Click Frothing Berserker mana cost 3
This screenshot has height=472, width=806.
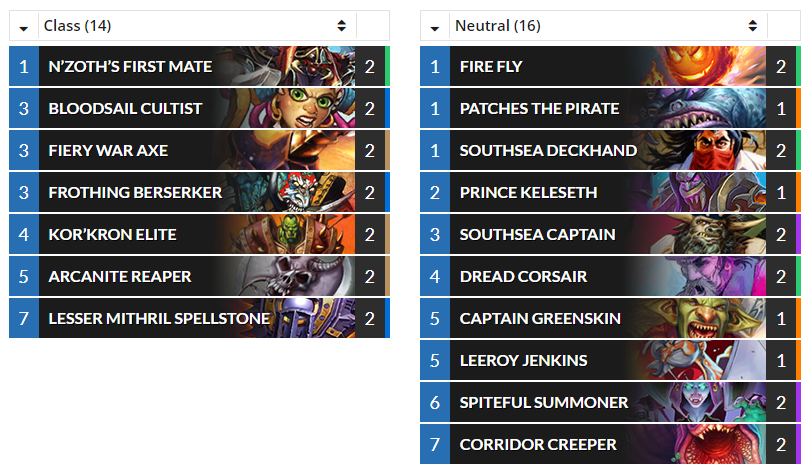[x=24, y=193]
